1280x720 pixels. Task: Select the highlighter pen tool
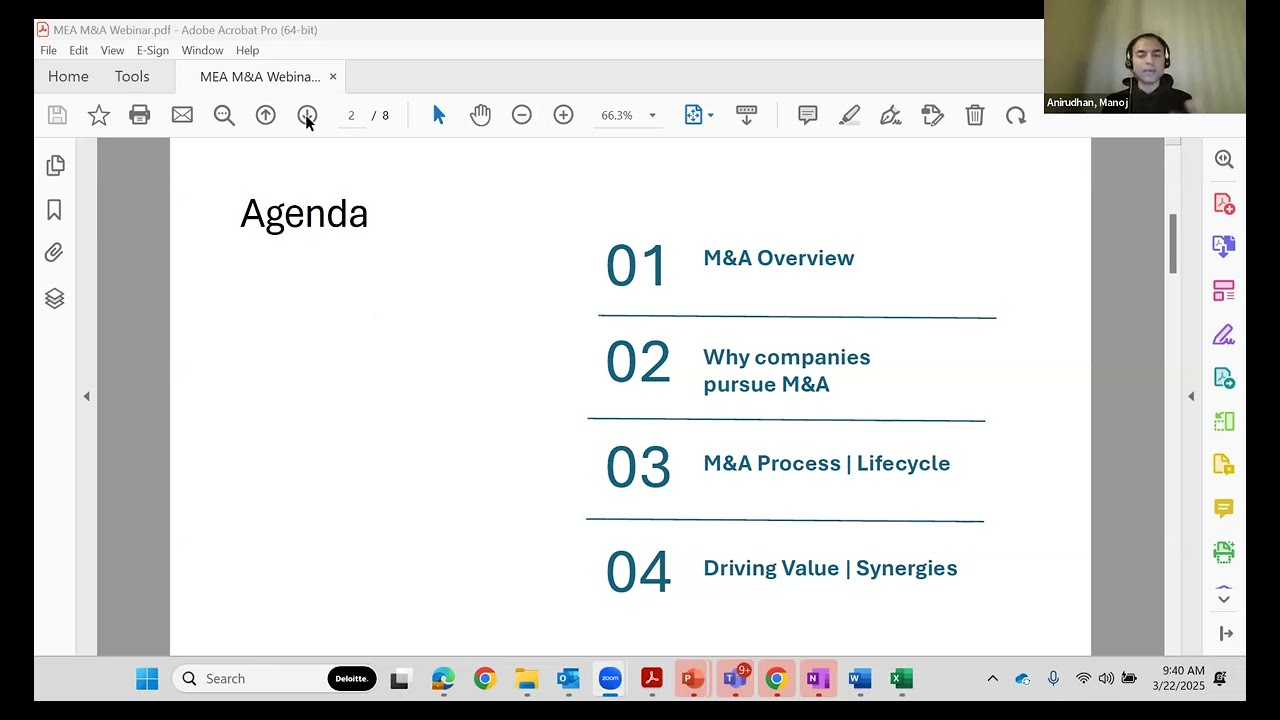(849, 115)
